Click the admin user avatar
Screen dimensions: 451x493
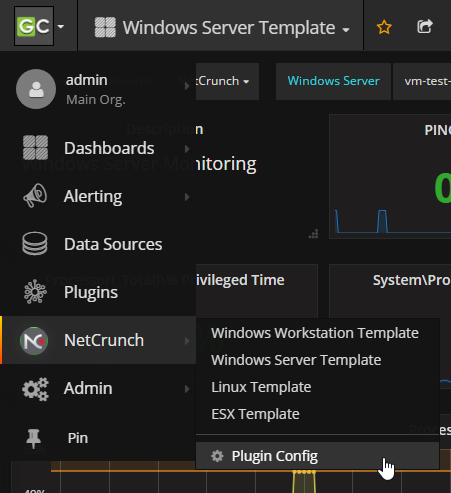36,89
